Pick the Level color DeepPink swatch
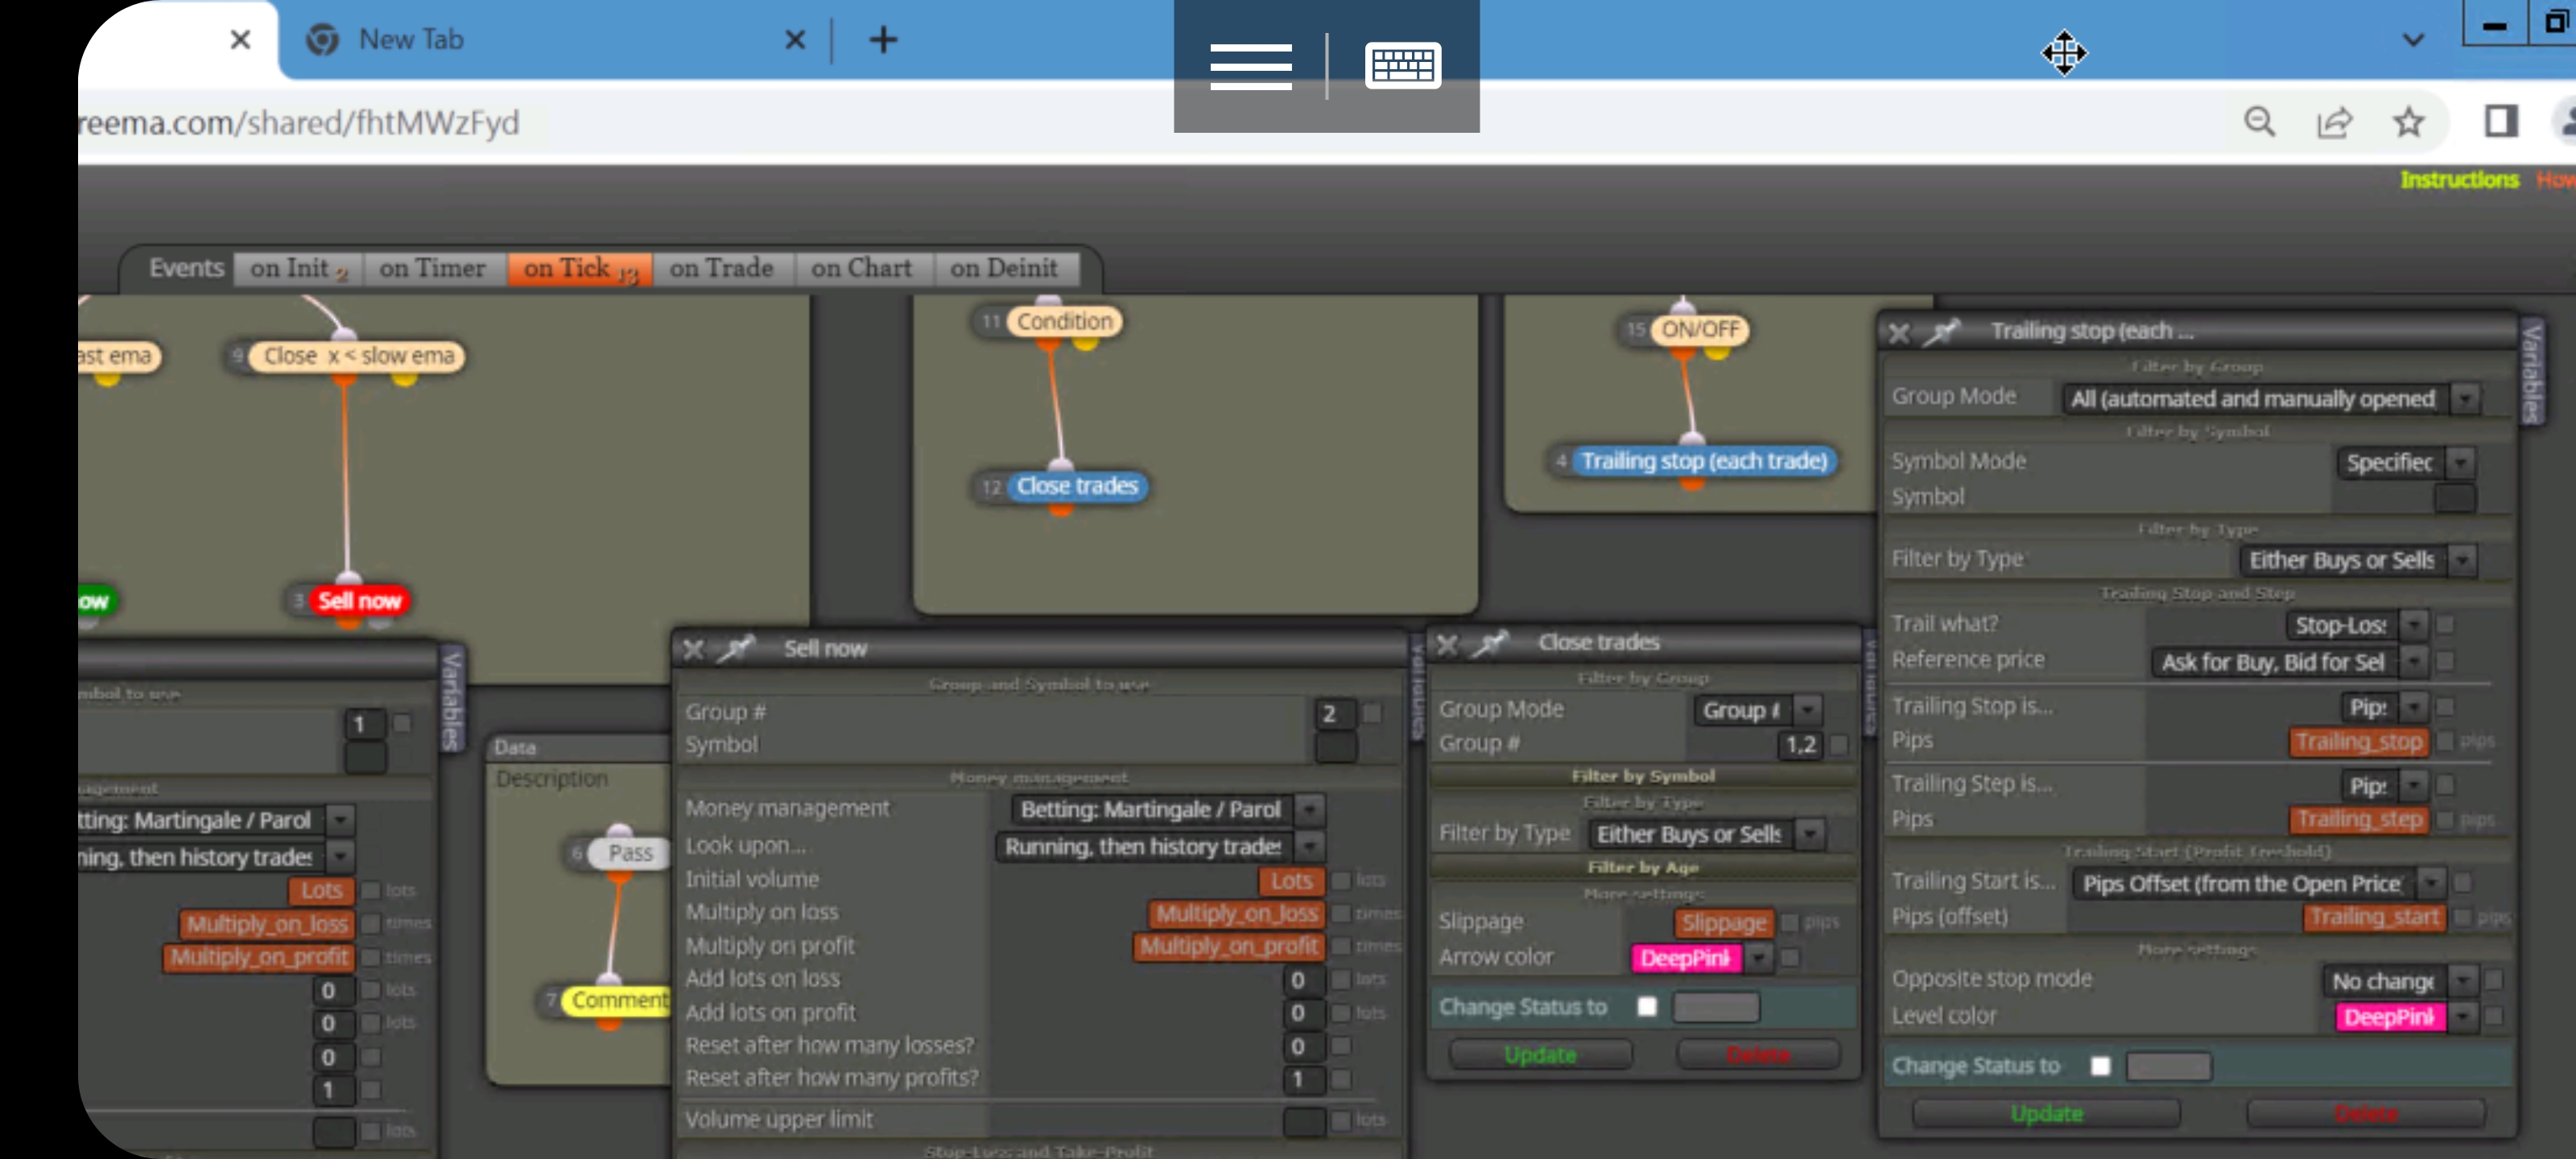 coord(2390,1017)
